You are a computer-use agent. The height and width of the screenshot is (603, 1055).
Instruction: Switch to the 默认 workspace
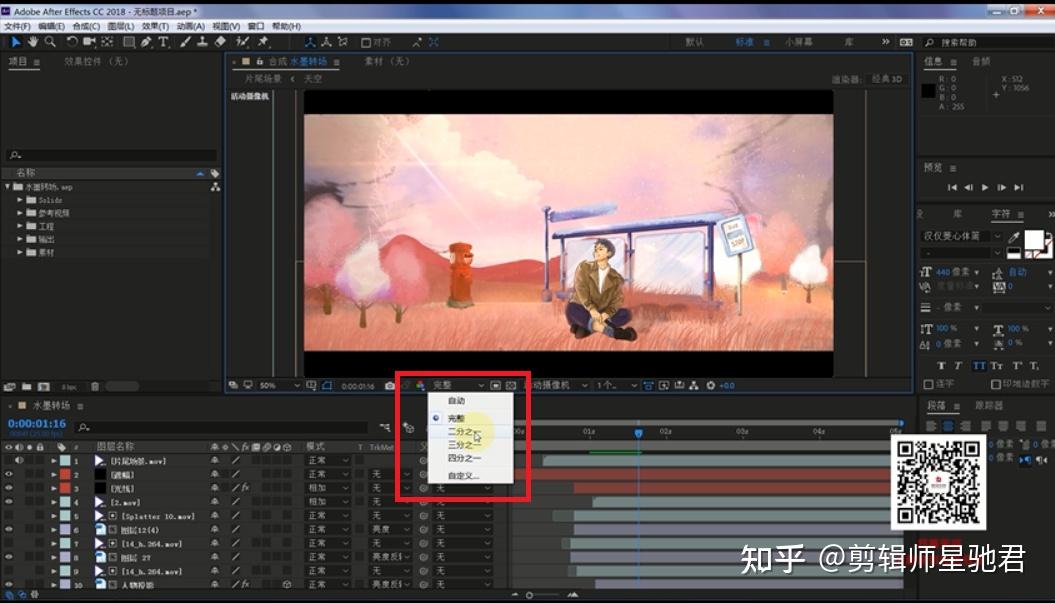[x=694, y=42]
